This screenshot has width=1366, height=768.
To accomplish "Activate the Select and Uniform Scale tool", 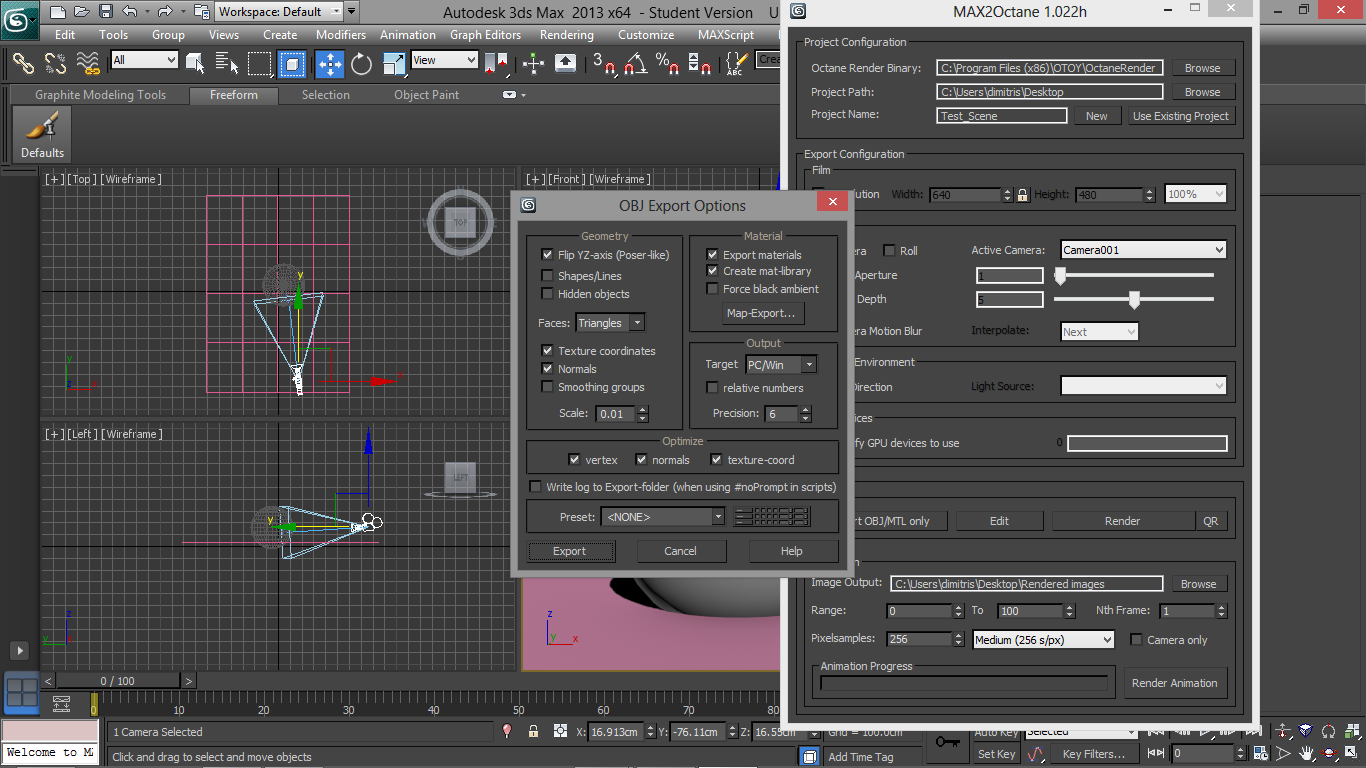I will point(395,63).
